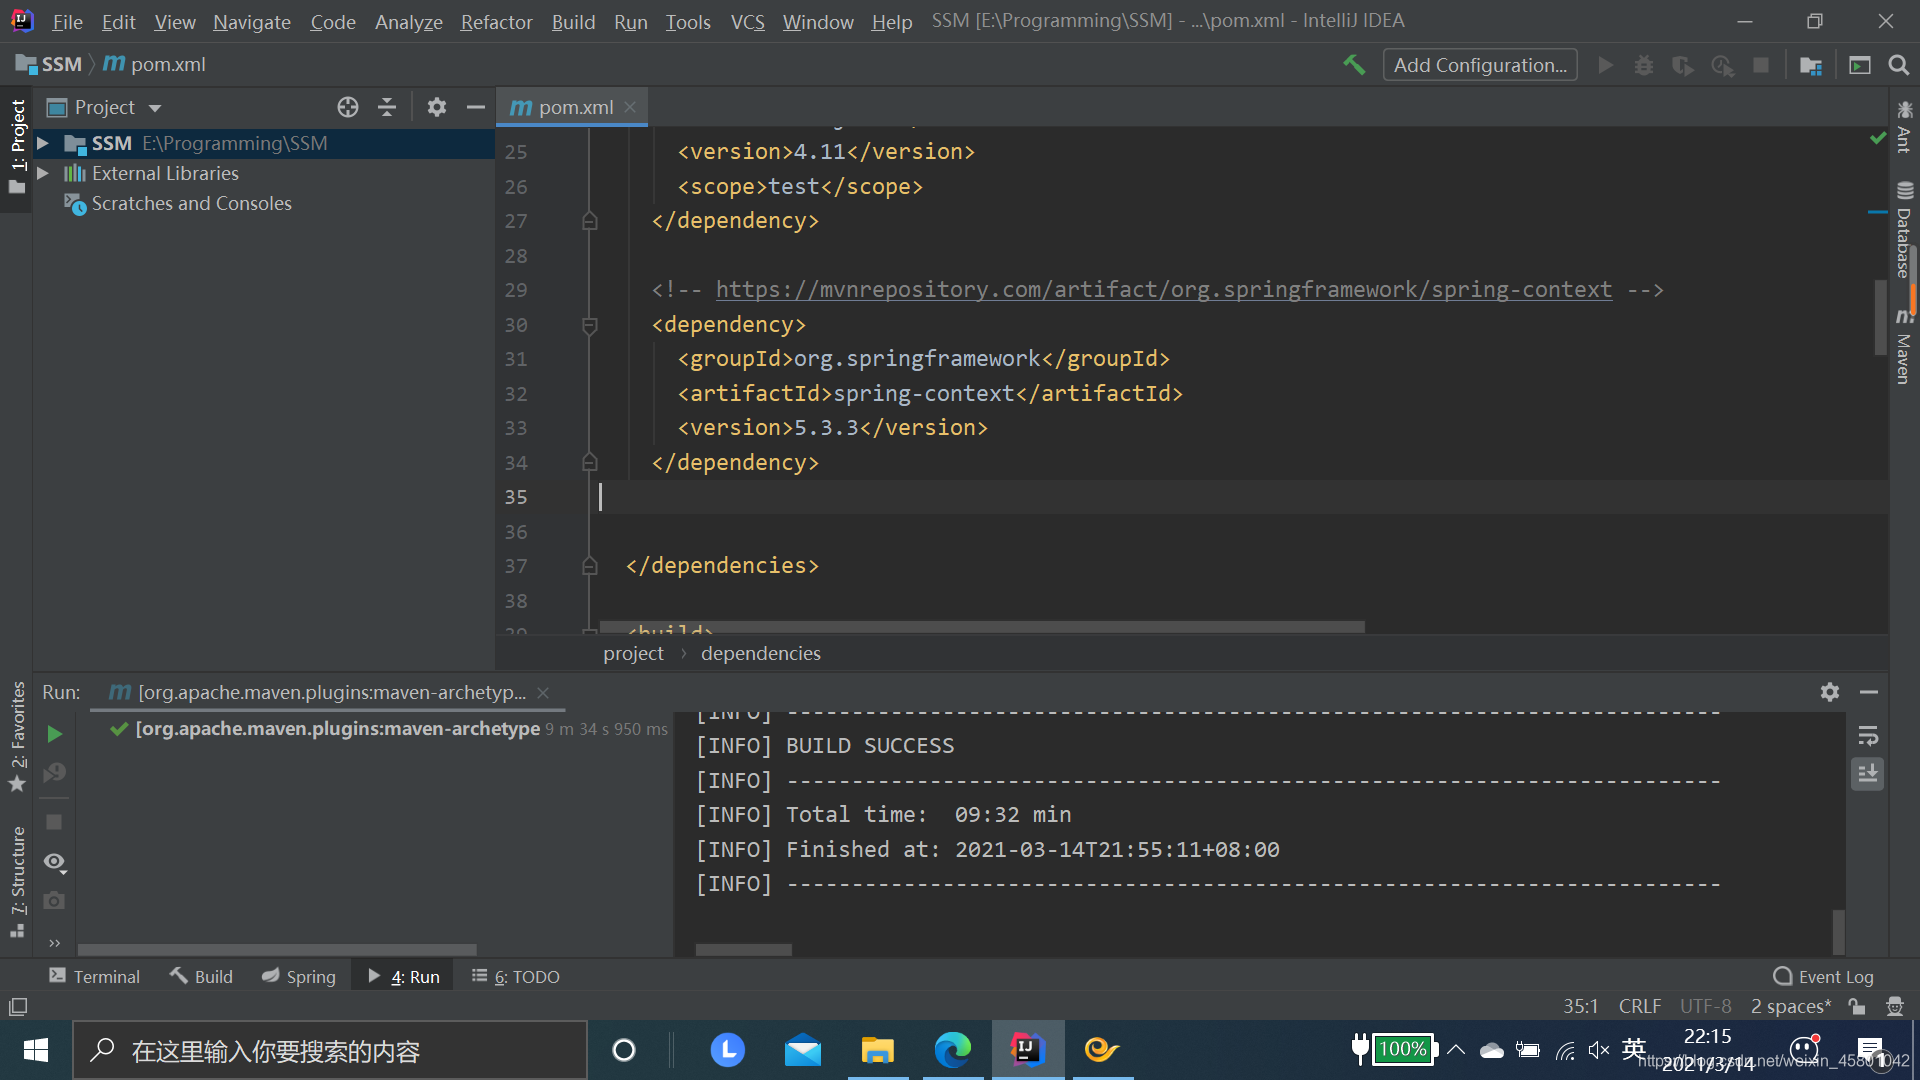
Task: Open the Event Log button
Action: click(1824, 976)
